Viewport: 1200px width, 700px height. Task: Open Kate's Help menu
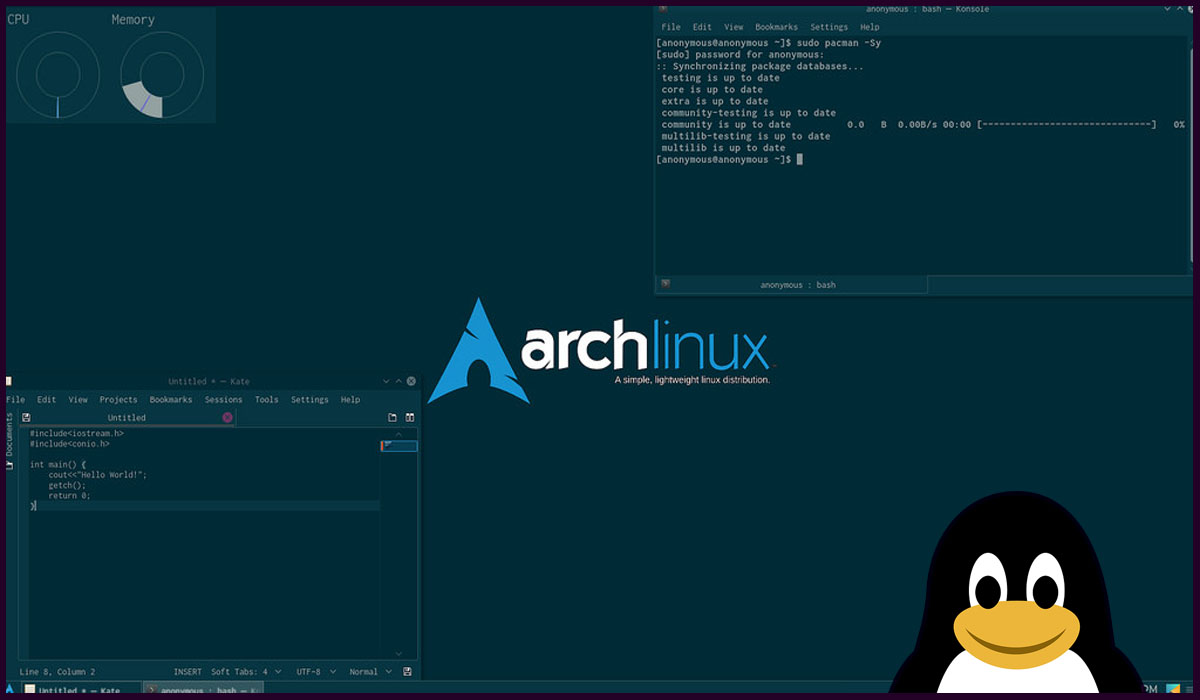pos(350,399)
